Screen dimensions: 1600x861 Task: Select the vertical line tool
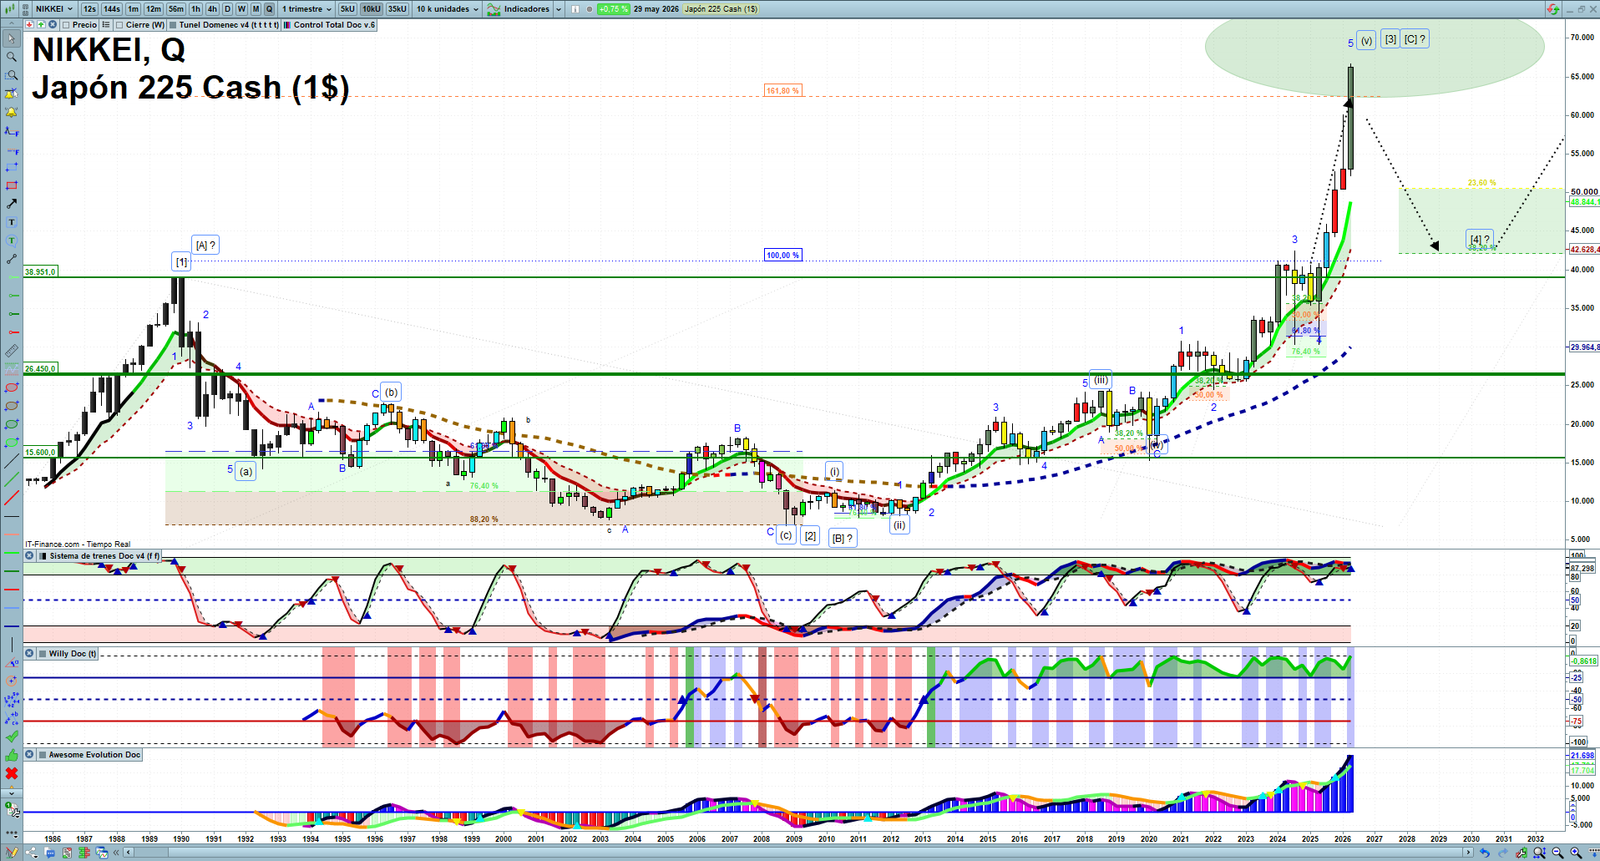tap(11, 645)
